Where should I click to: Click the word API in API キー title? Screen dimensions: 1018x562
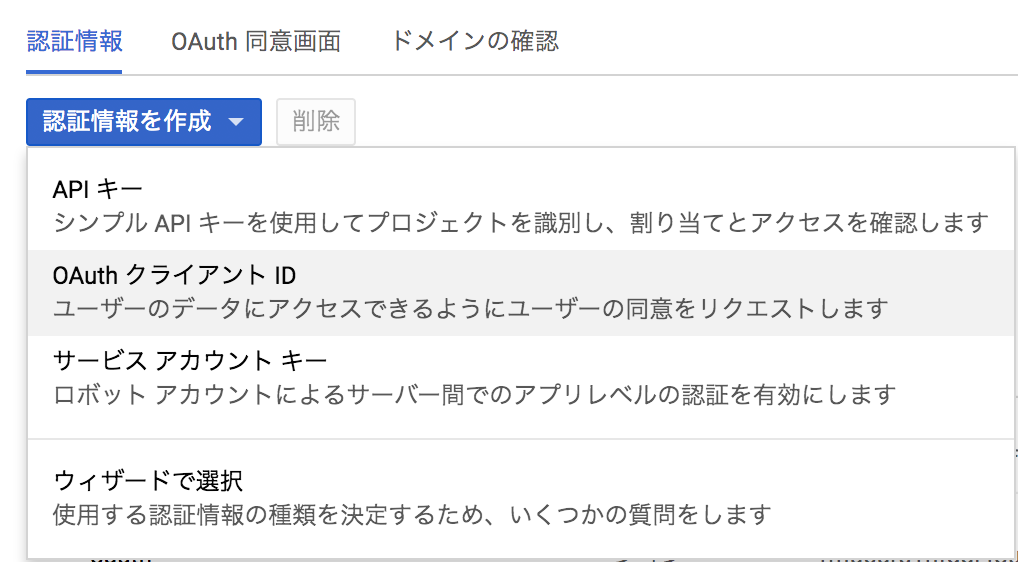pos(69,190)
